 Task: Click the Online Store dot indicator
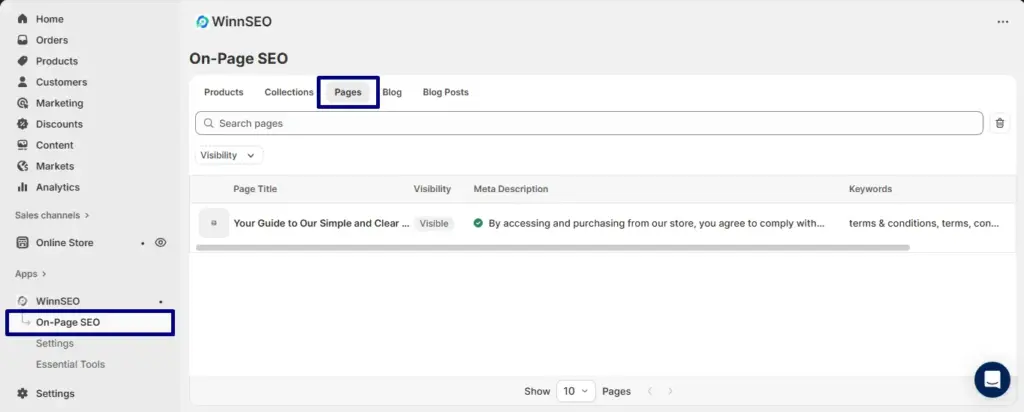click(x=142, y=243)
